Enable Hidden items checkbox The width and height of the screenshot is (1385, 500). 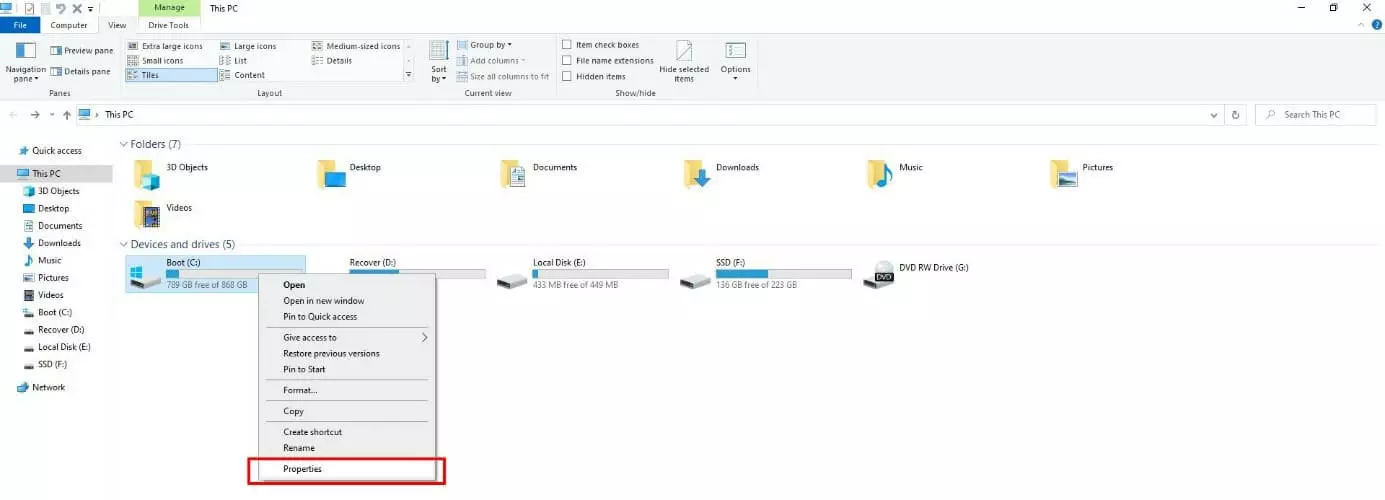click(594, 77)
